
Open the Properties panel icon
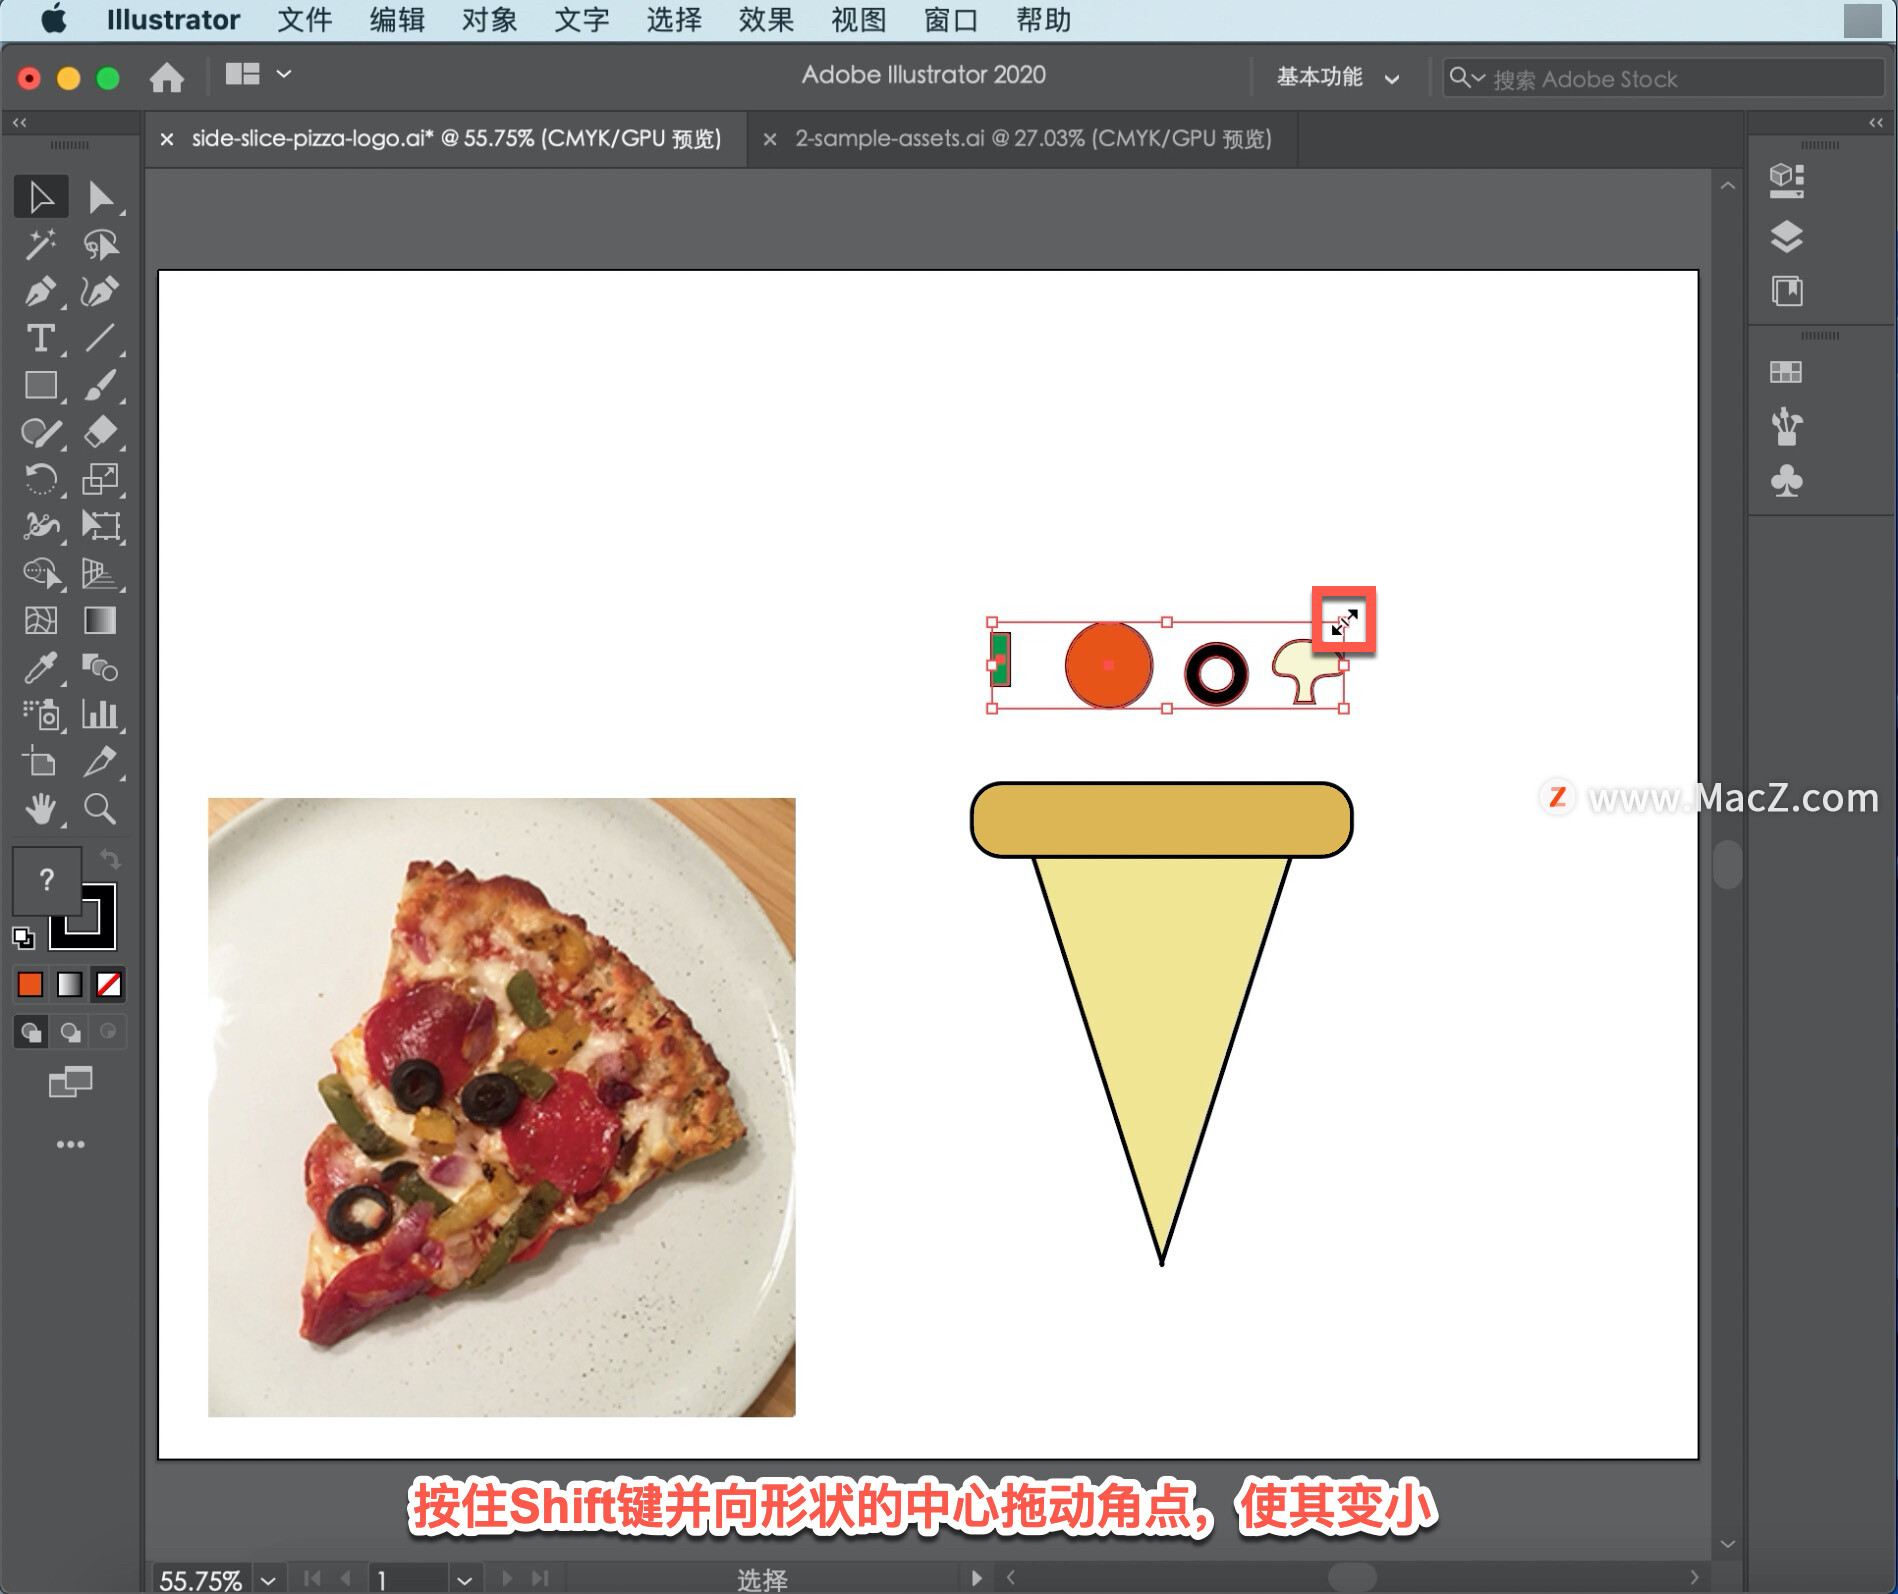click(x=1787, y=180)
